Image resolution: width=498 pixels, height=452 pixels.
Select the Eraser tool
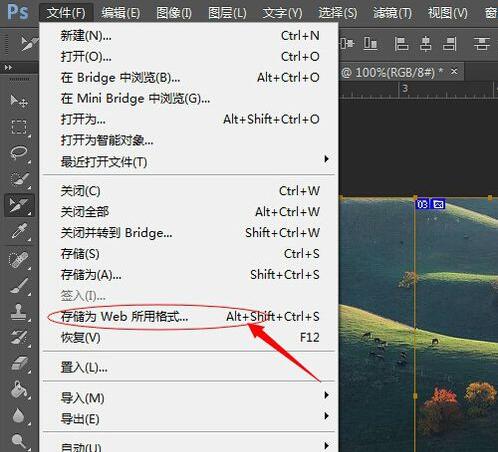point(19,363)
